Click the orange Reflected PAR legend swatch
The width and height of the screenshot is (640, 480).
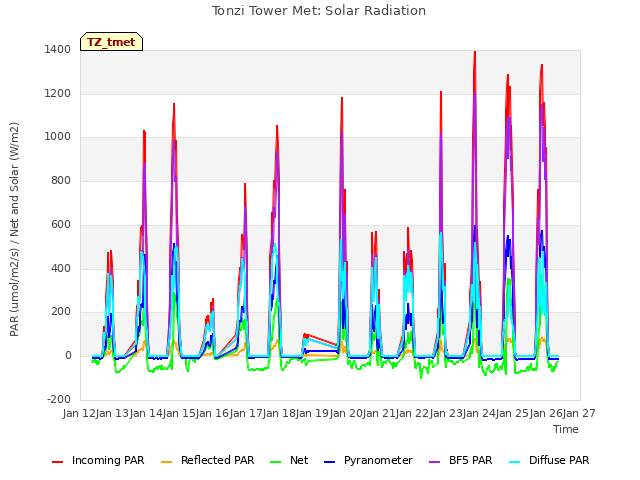(167, 462)
